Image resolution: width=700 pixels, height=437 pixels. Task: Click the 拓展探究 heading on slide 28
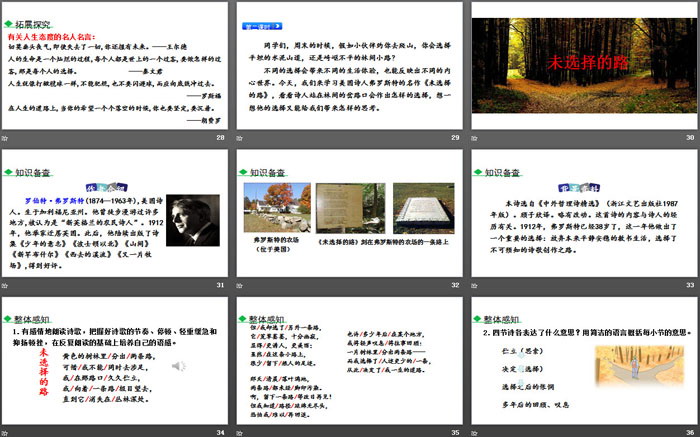click(33, 25)
